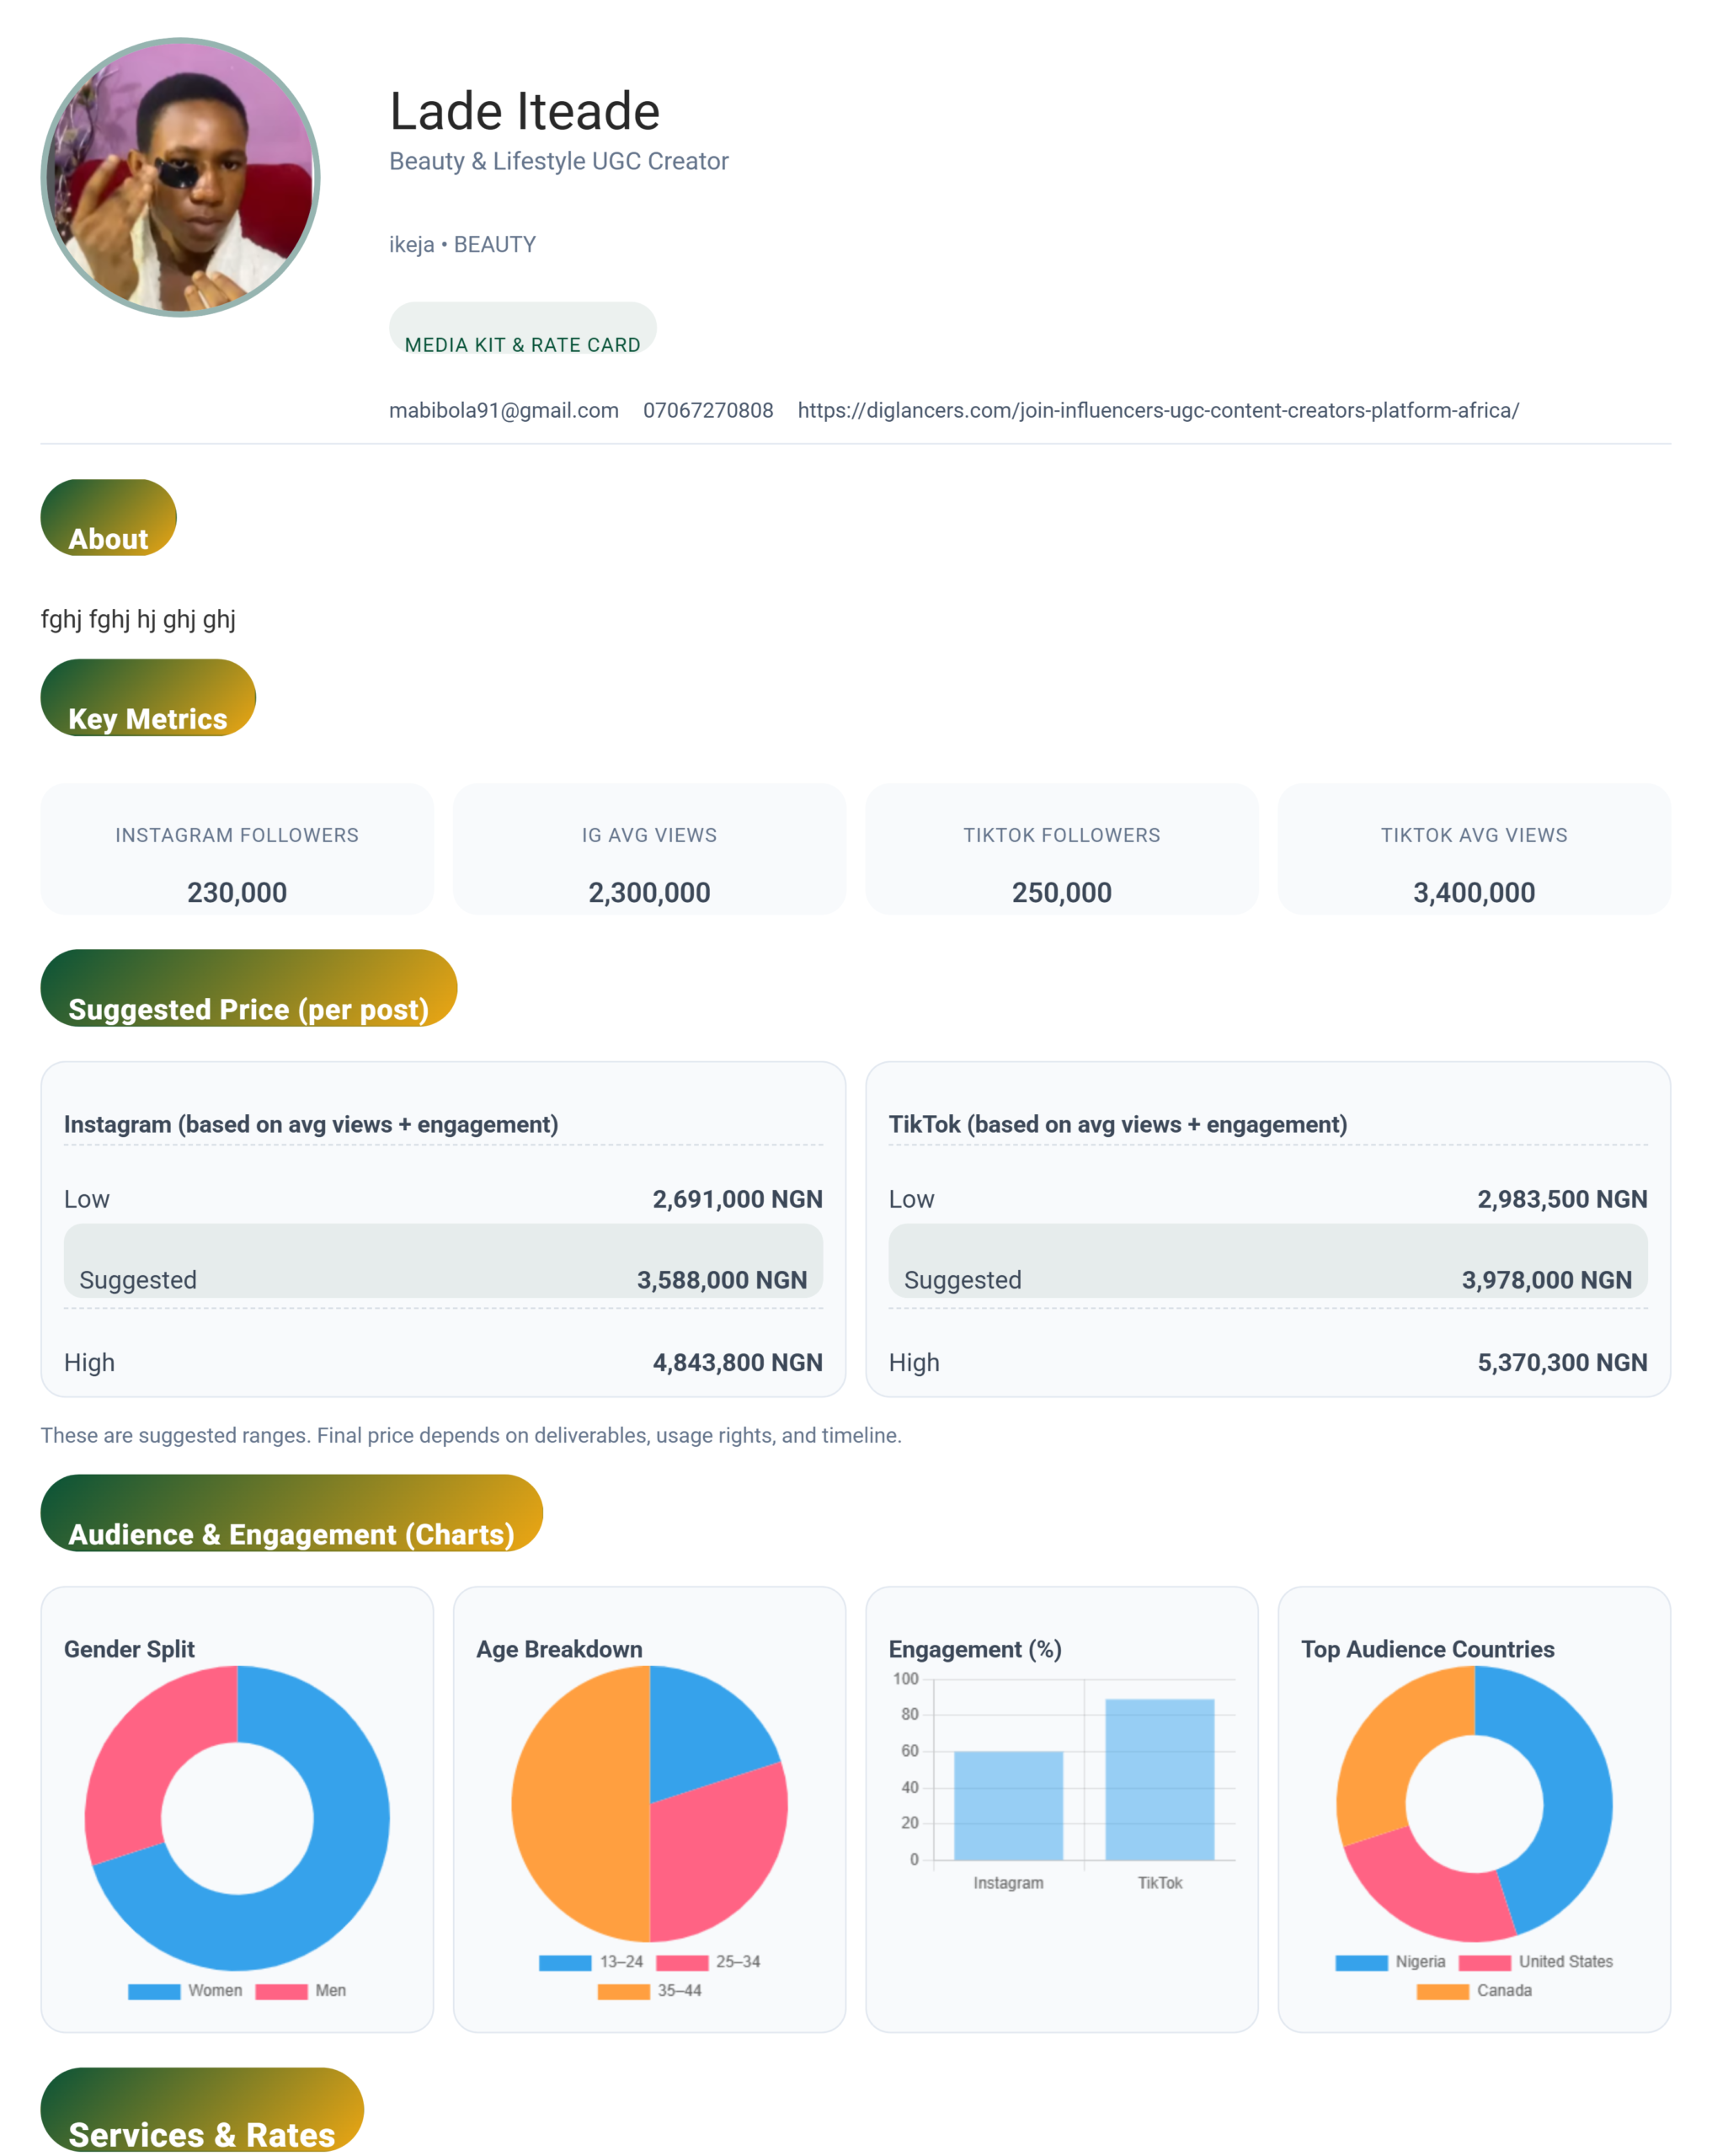Toggle the Women legend swatch in Gender Split
Image resolution: width=1712 pixels, height=2156 pixels.
[154, 1991]
